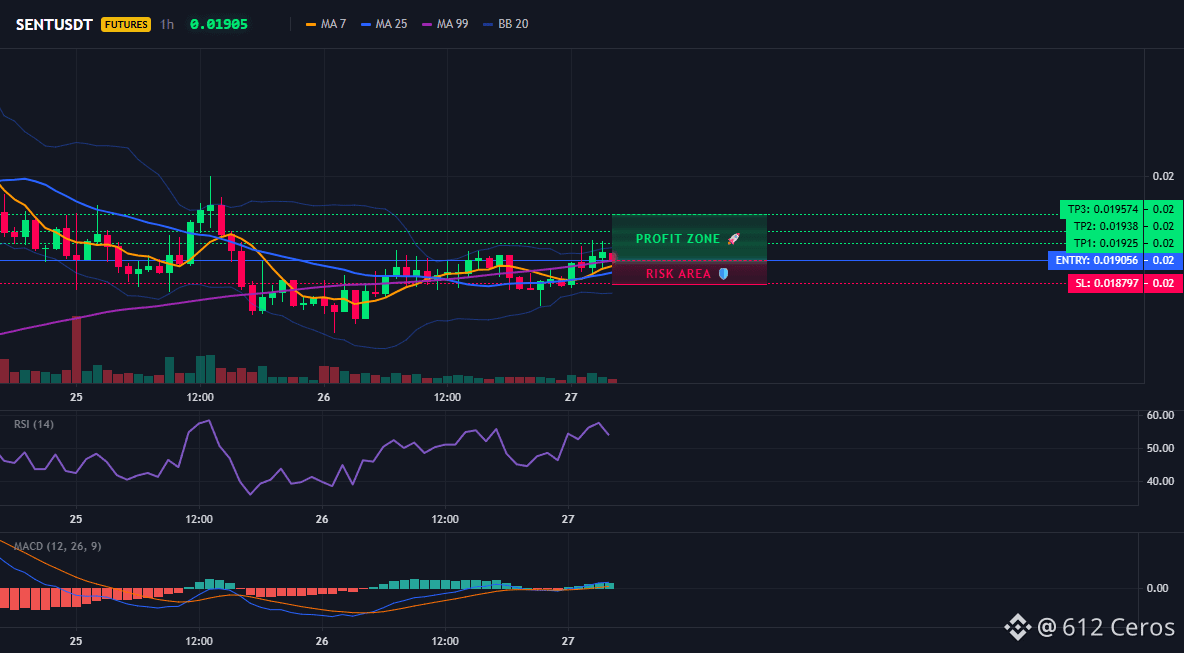Click the FUTURES badge
The height and width of the screenshot is (653, 1184).
pos(126,24)
